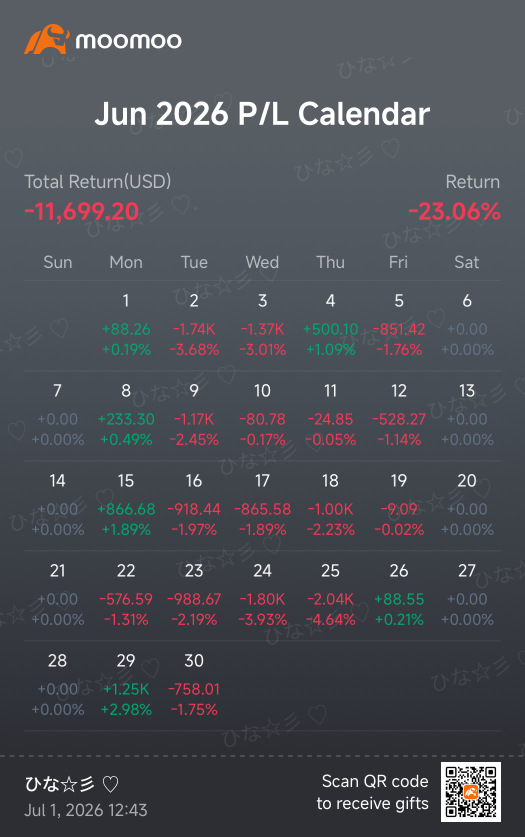Tap the Jun 2026 P/L Calendar title

coord(262,114)
